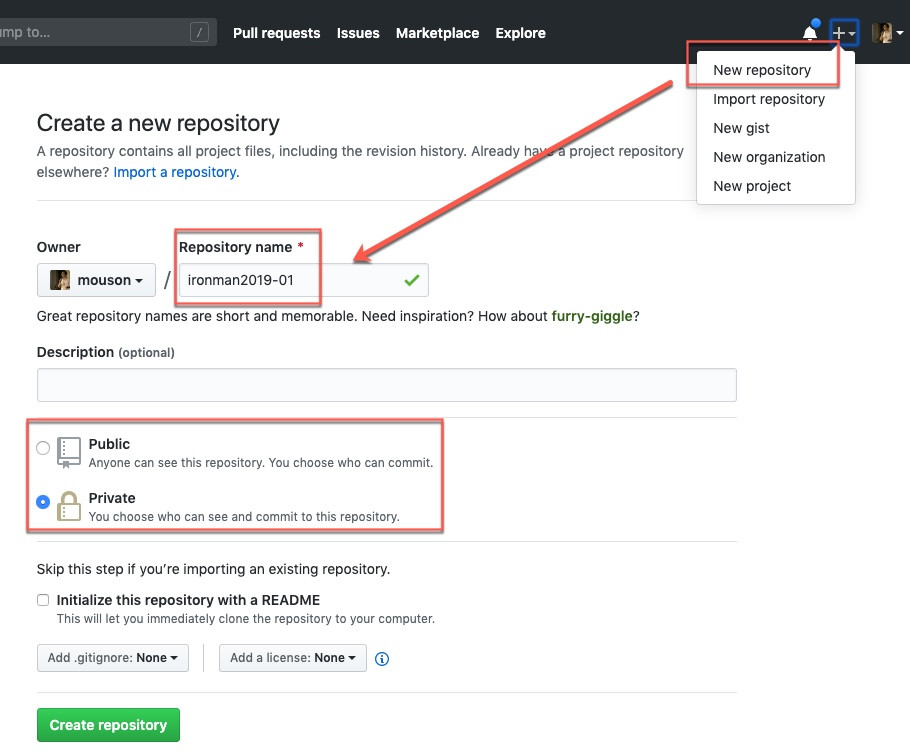Click the Description input field
This screenshot has height=755, width=910.
(387, 385)
